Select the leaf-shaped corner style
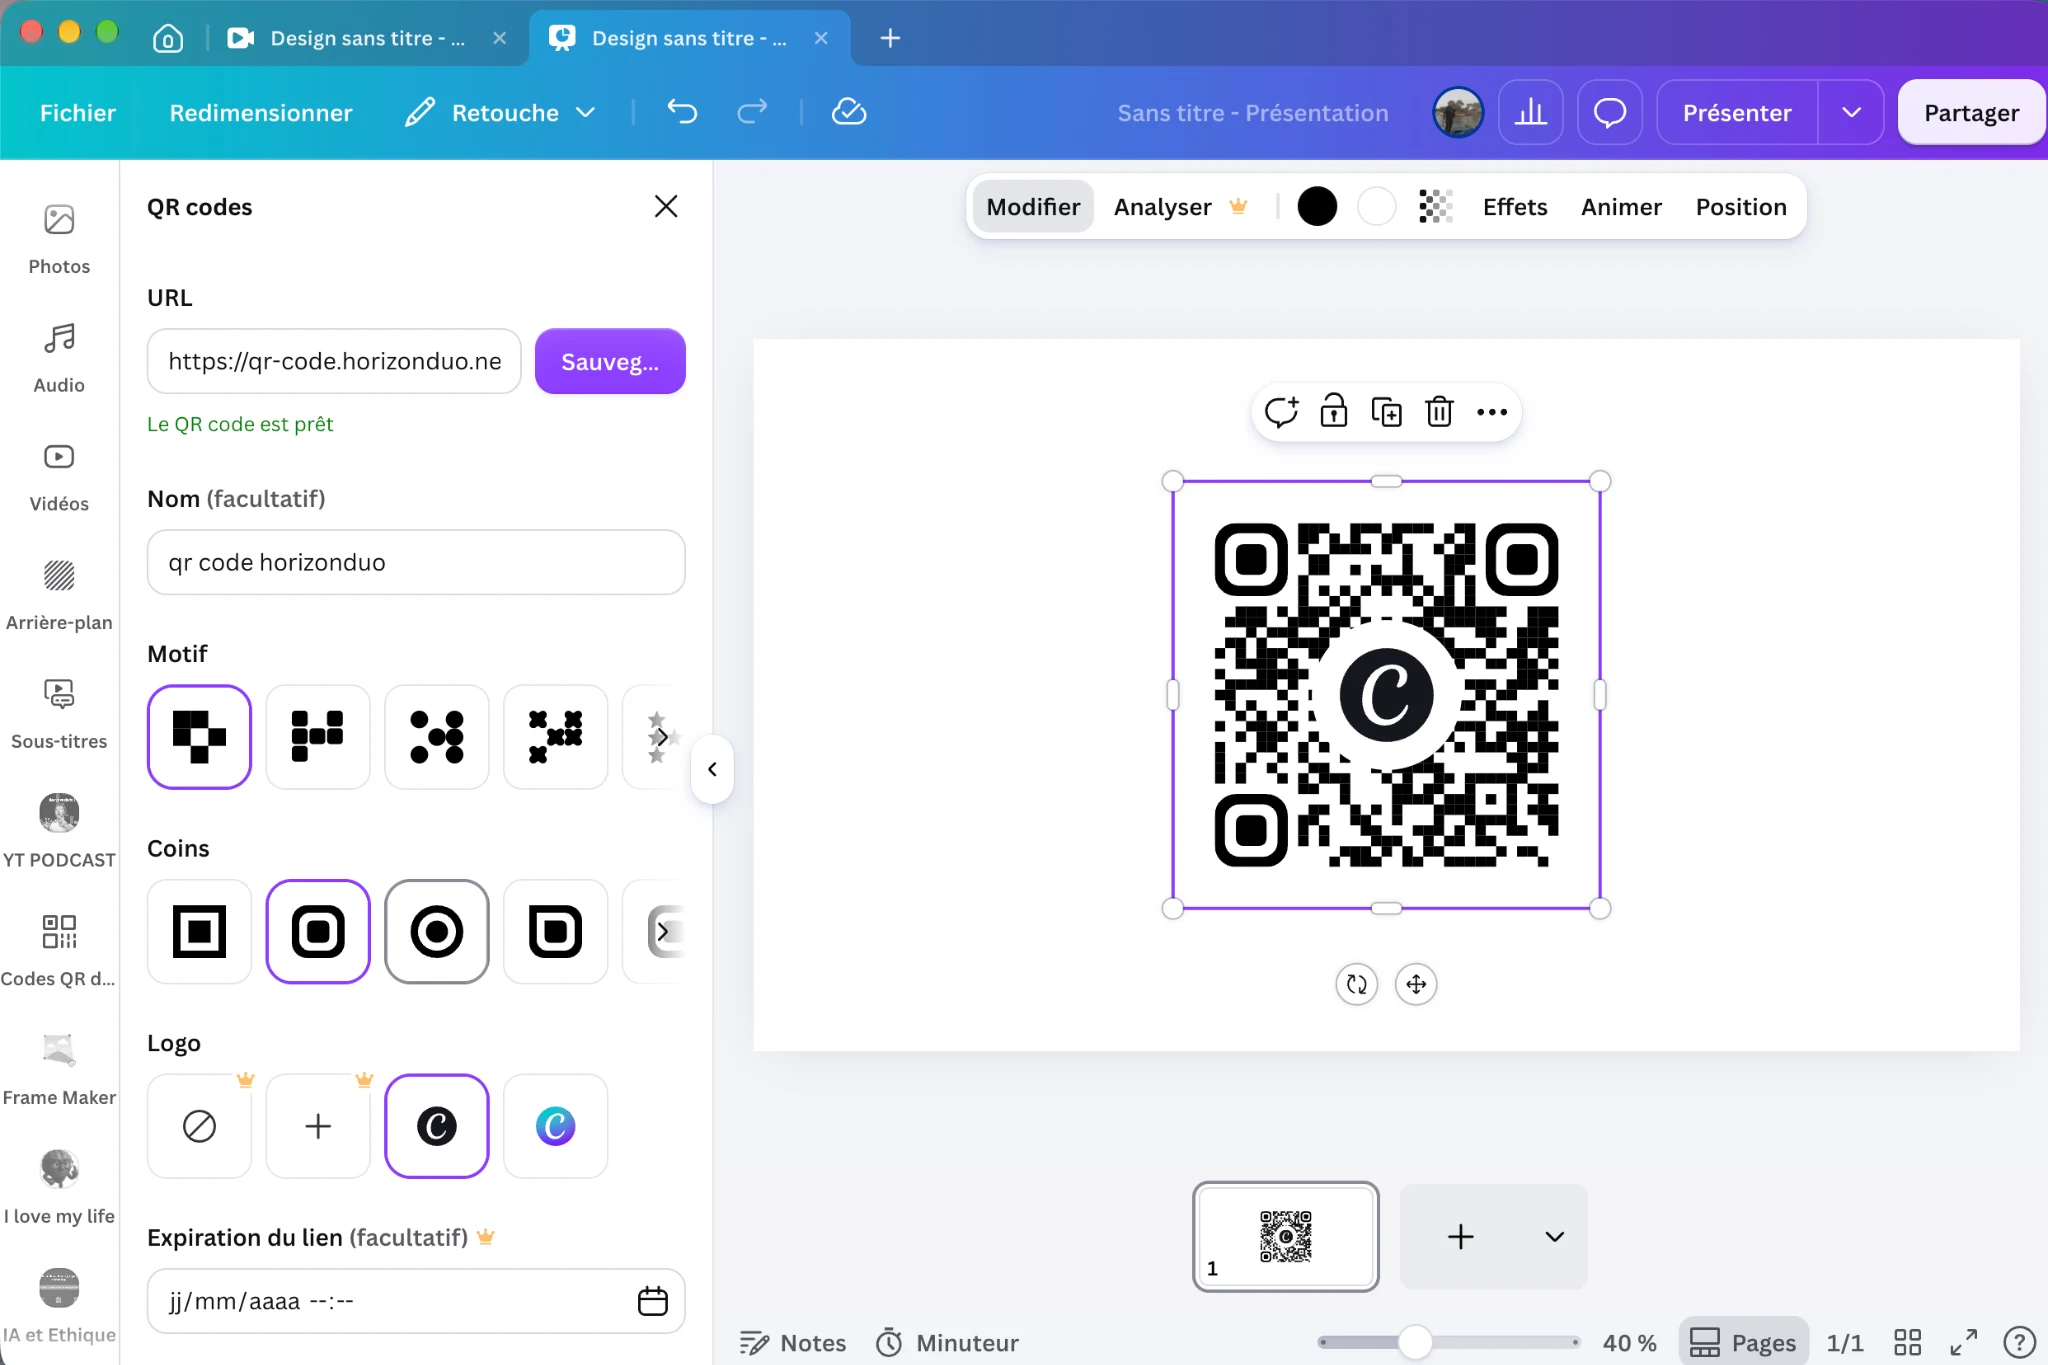The image size is (2048, 1365). tap(556, 932)
